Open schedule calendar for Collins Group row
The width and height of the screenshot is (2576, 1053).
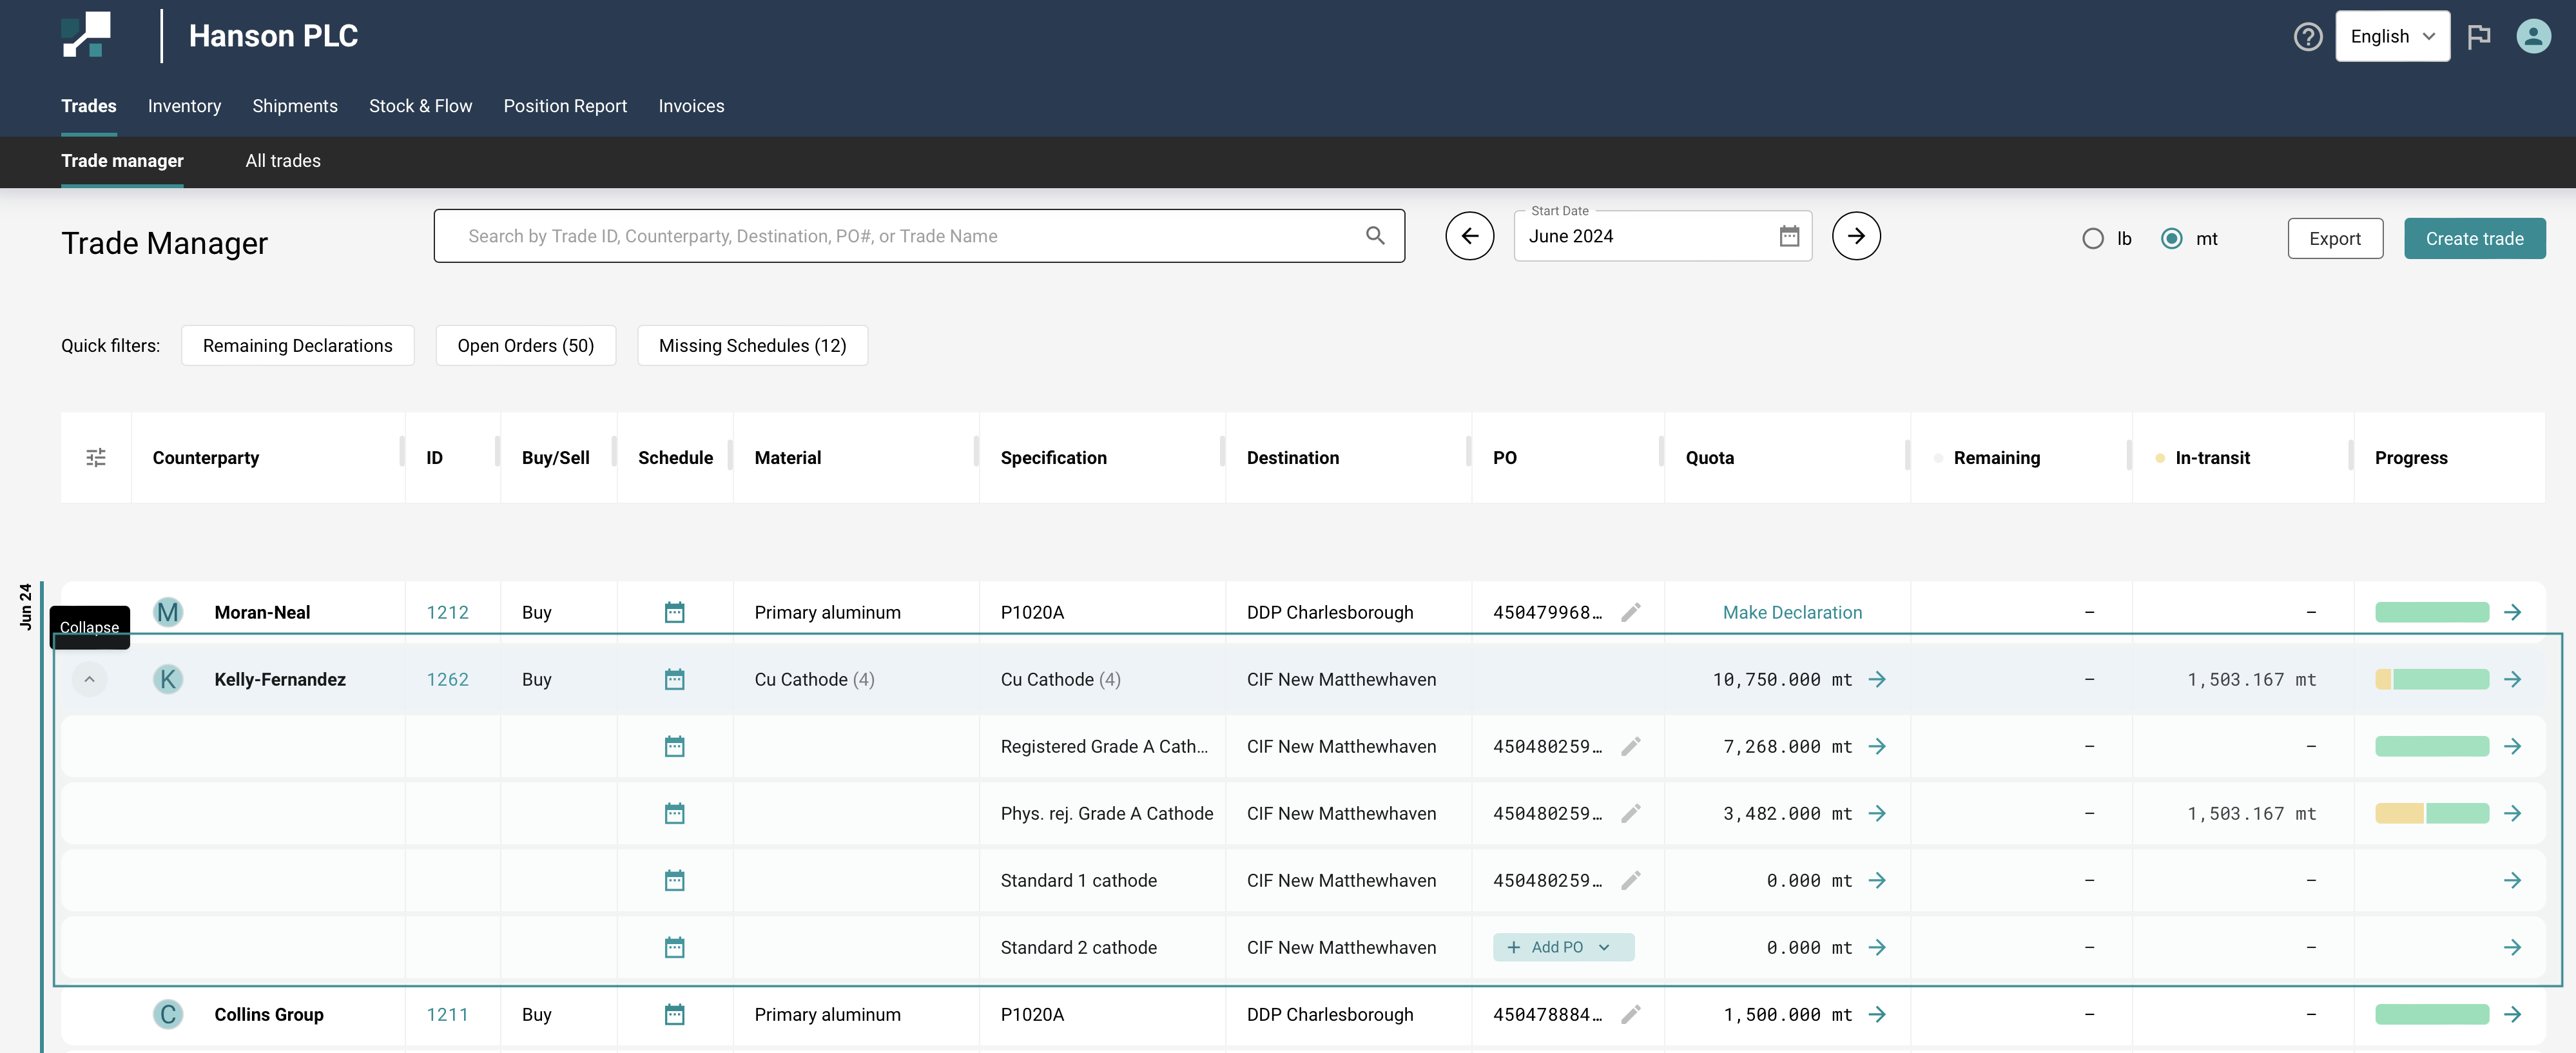pyautogui.click(x=675, y=1014)
